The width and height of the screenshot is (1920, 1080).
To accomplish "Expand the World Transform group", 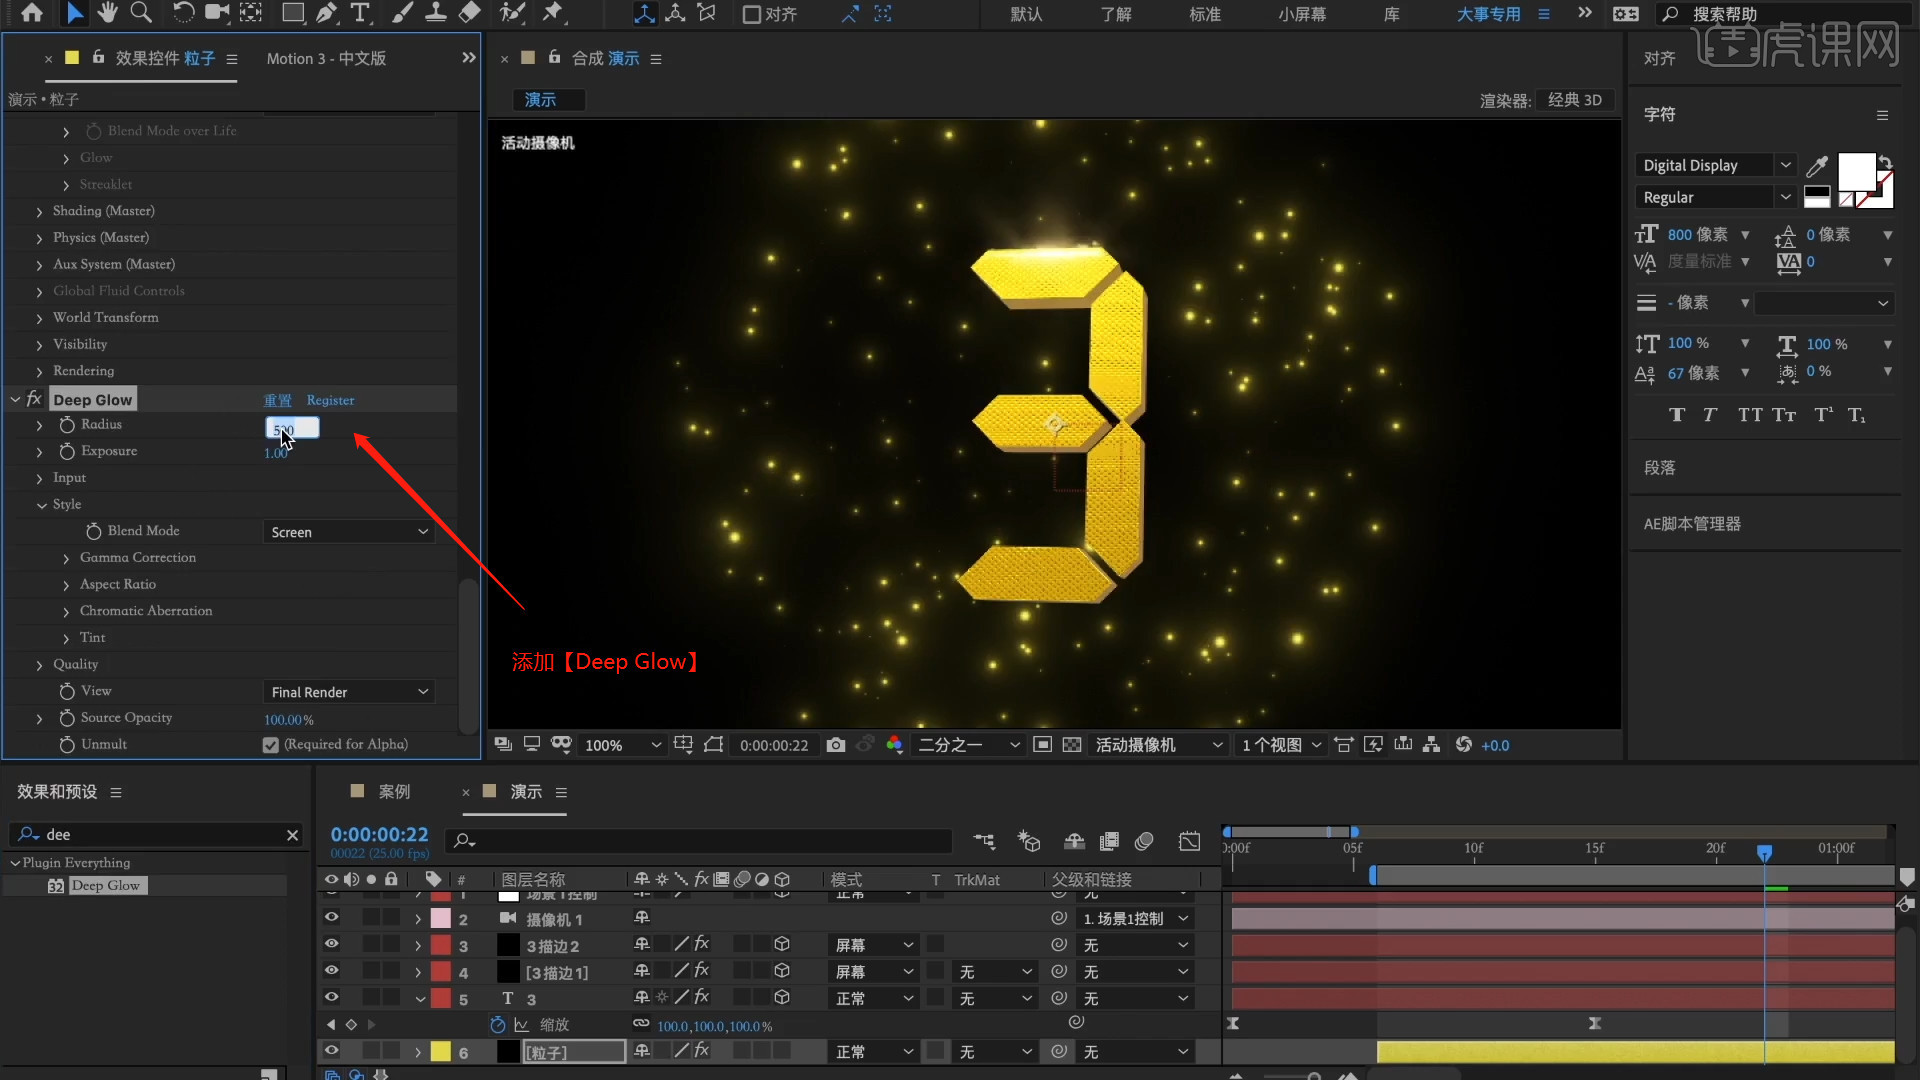I will [39, 318].
